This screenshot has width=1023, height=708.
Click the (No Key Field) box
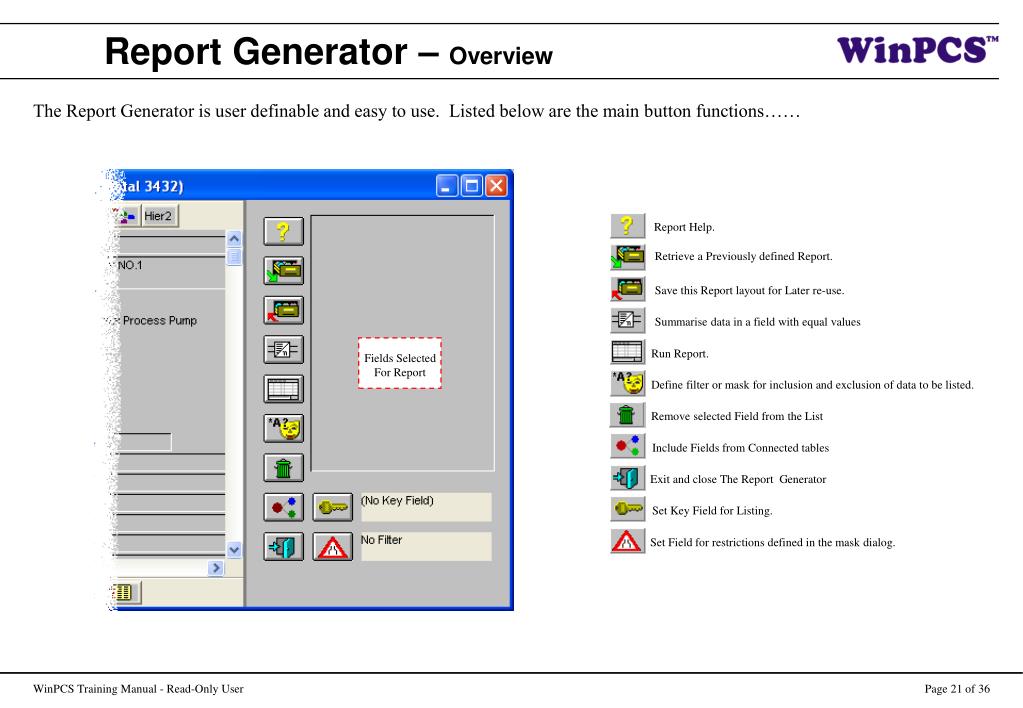pos(426,507)
